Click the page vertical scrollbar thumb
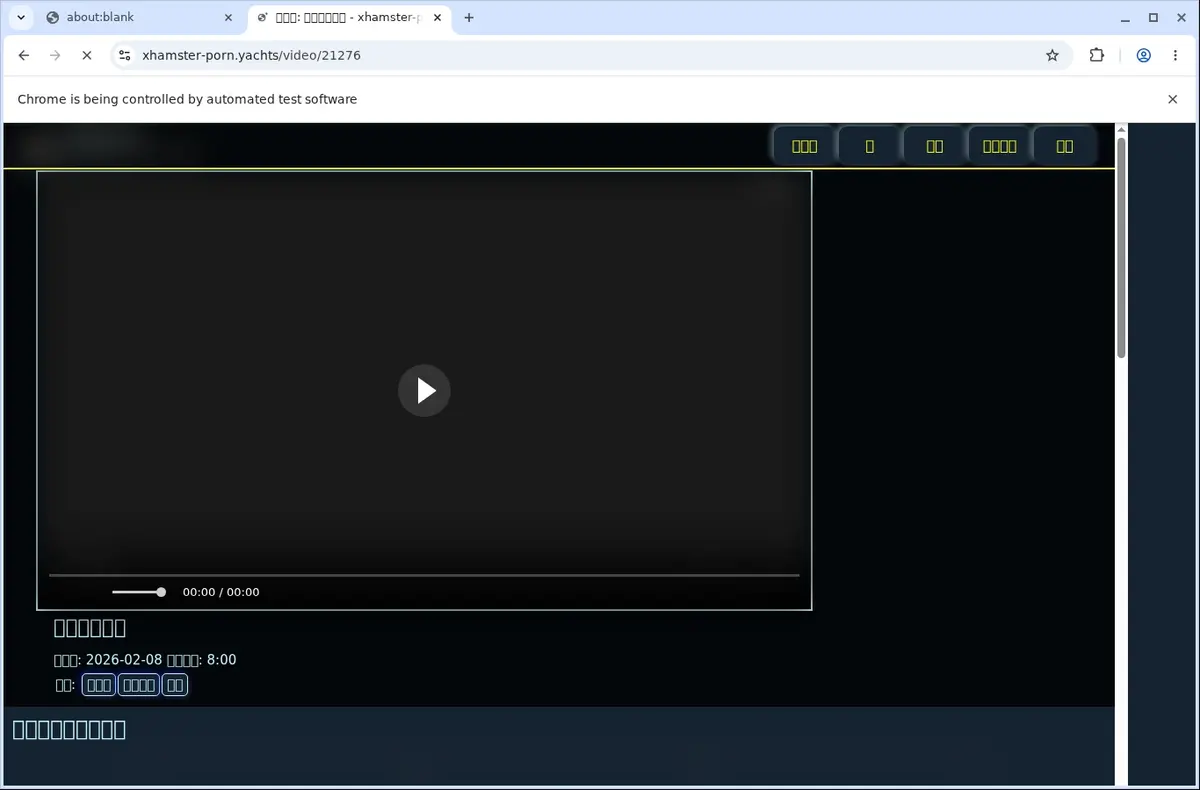1200x790 pixels. 1121,247
